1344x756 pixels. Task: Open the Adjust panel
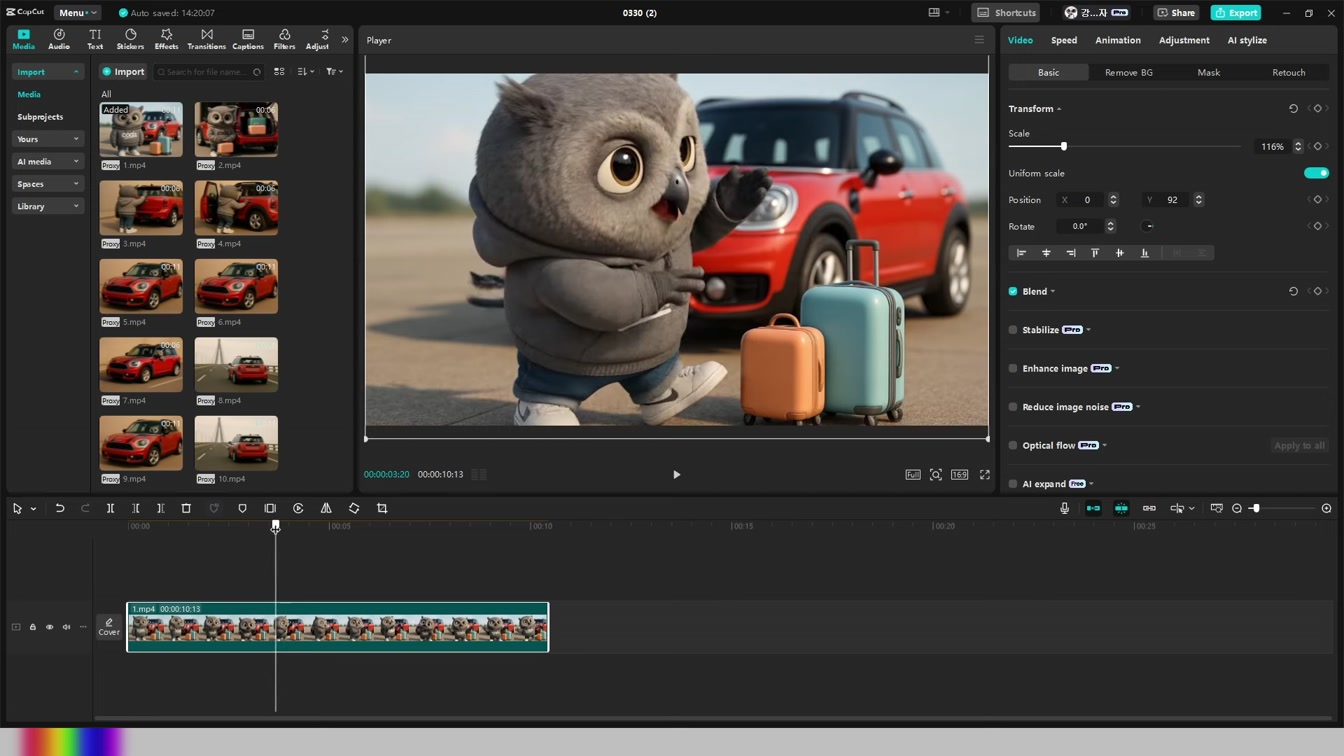(317, 39)
